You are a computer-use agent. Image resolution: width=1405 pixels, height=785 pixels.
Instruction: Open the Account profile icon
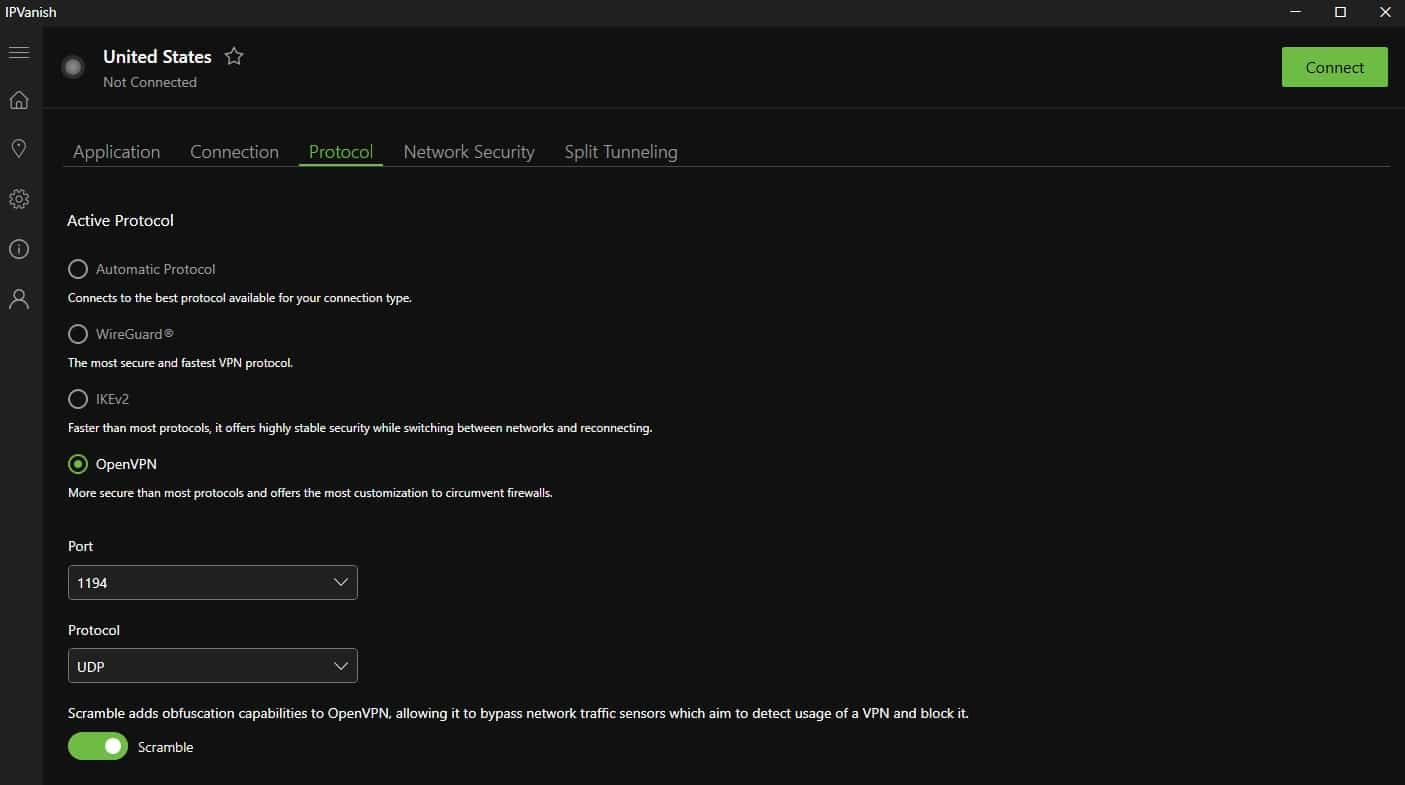coord(18,299)
